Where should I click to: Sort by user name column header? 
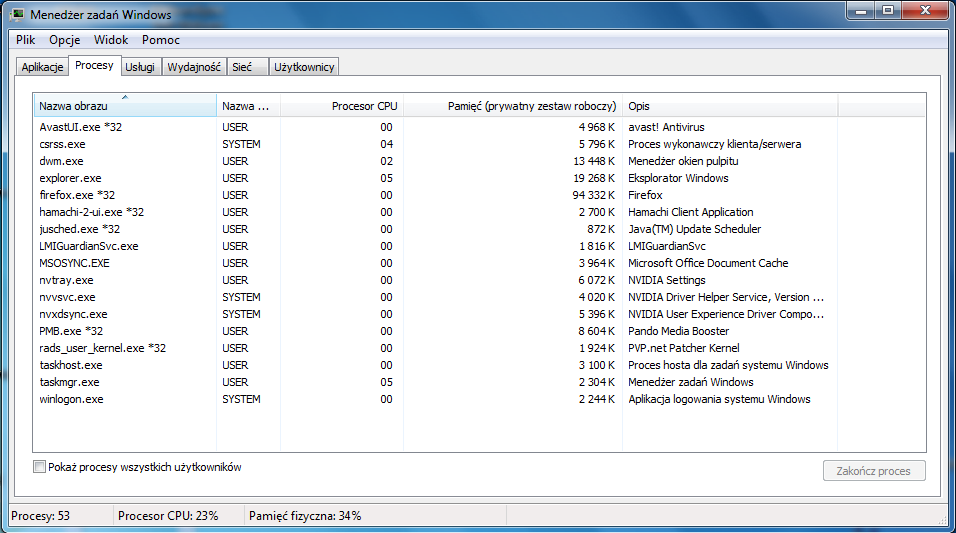tap(248, 106)
